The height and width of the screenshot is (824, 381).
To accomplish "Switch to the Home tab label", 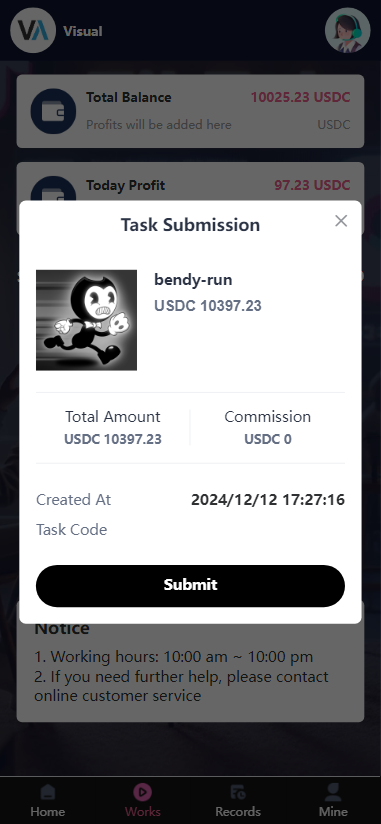I will [x=48, y=811].
